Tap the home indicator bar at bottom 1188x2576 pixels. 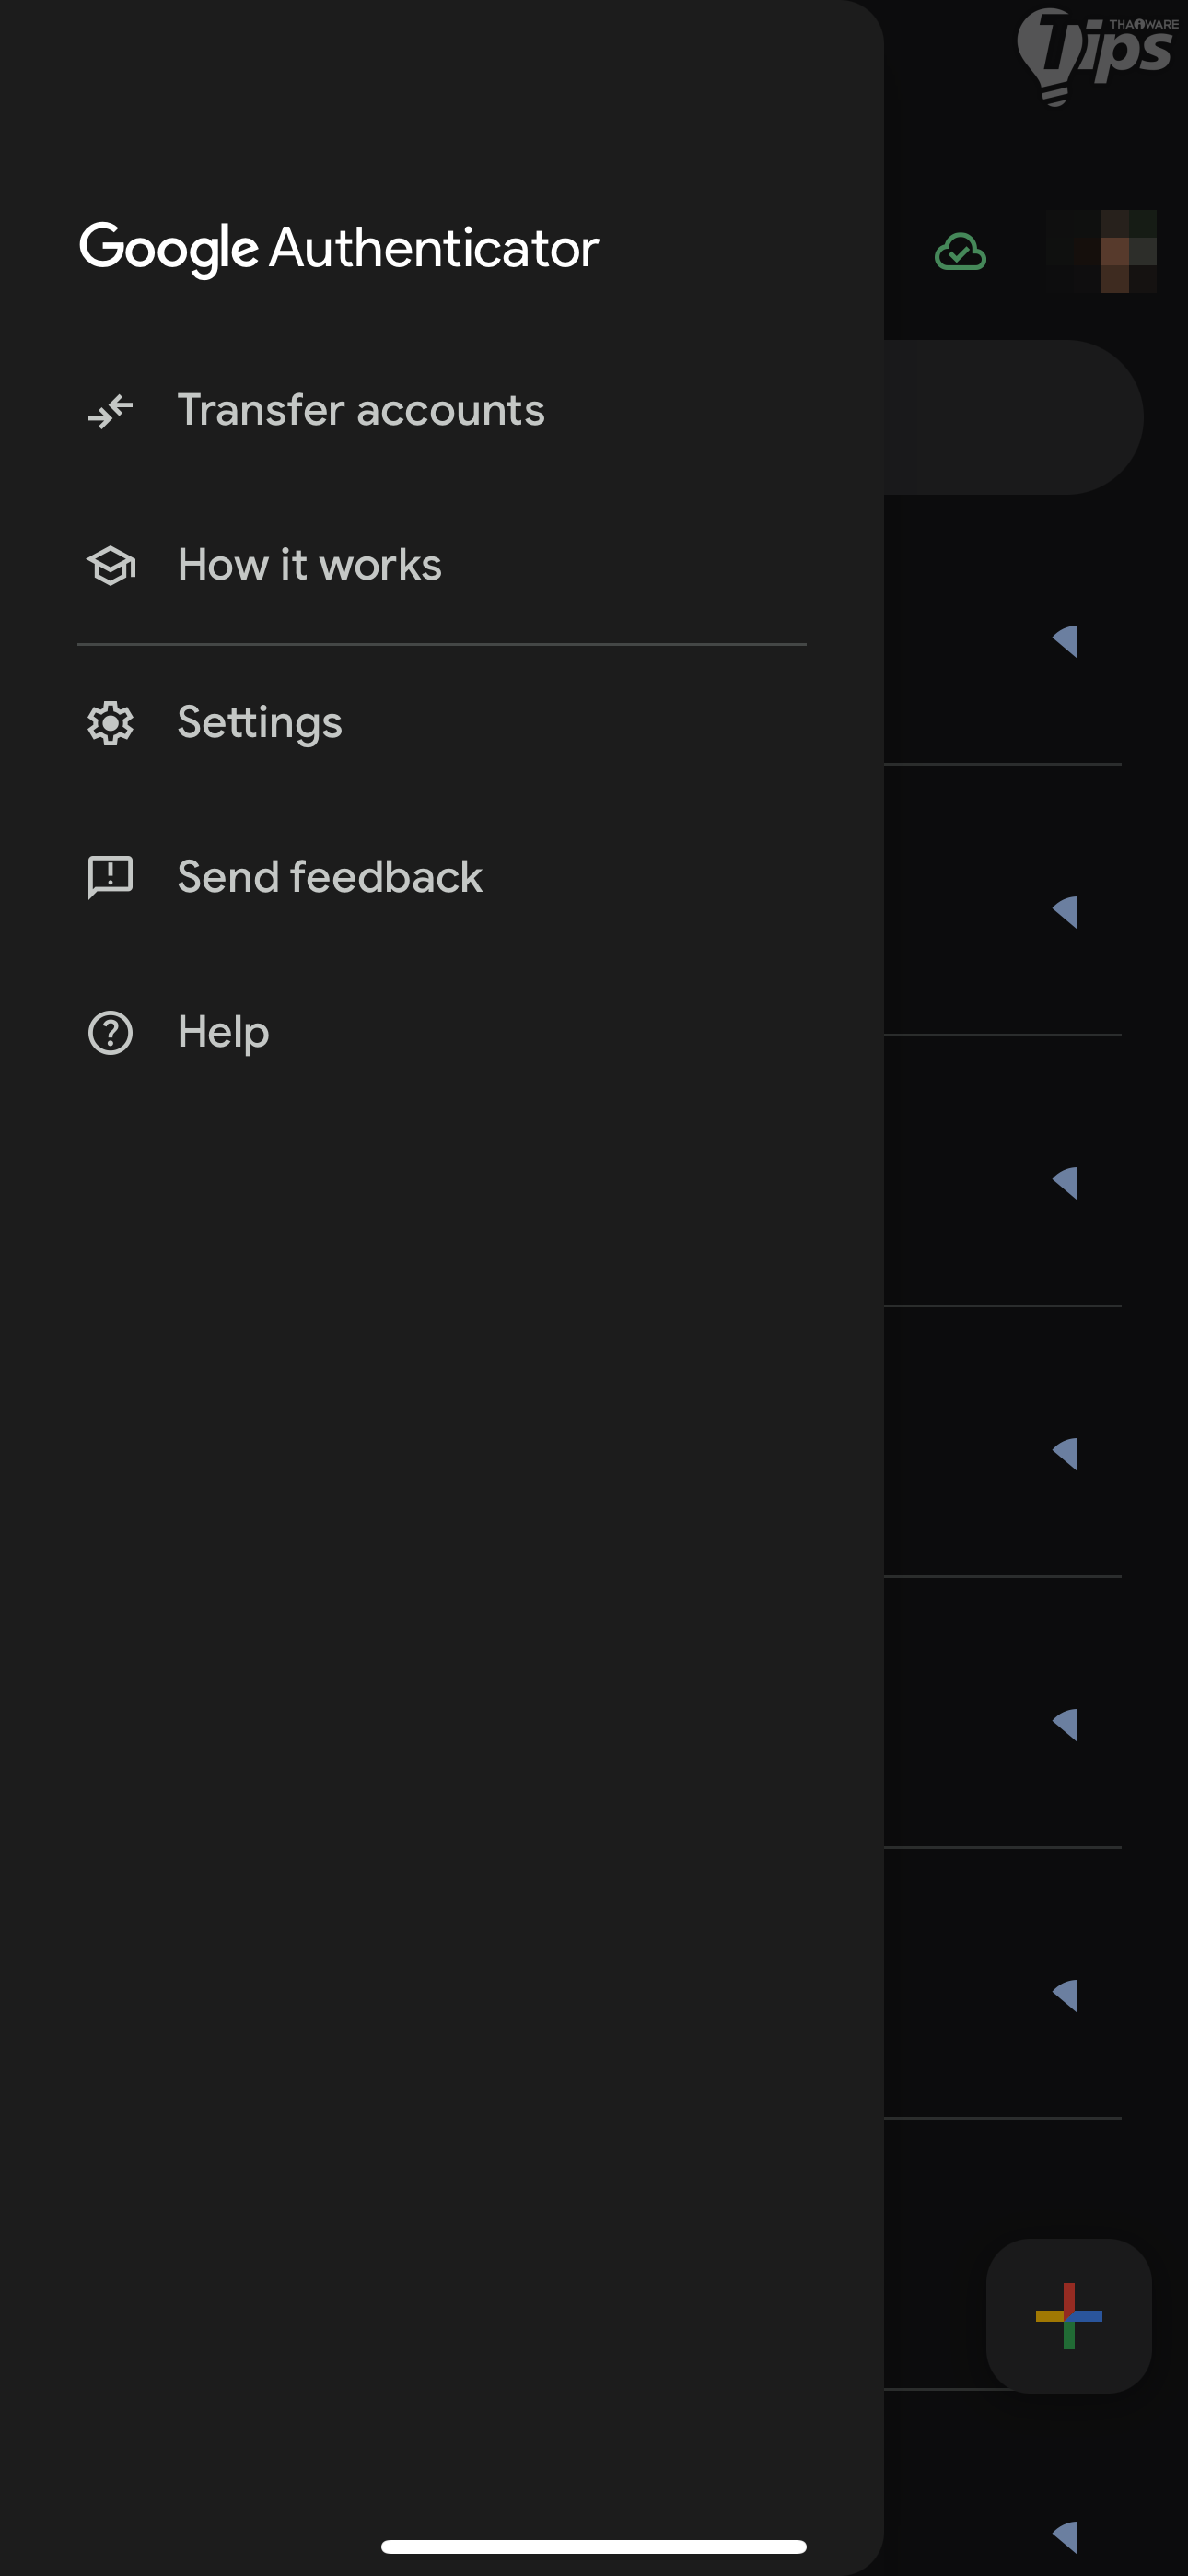point(593,2546)
